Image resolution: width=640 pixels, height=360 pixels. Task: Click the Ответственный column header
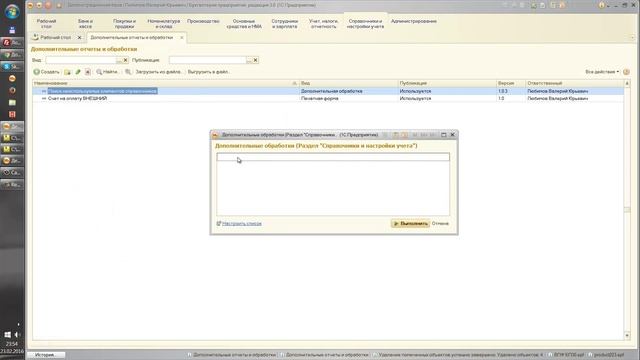pos(574,83)
